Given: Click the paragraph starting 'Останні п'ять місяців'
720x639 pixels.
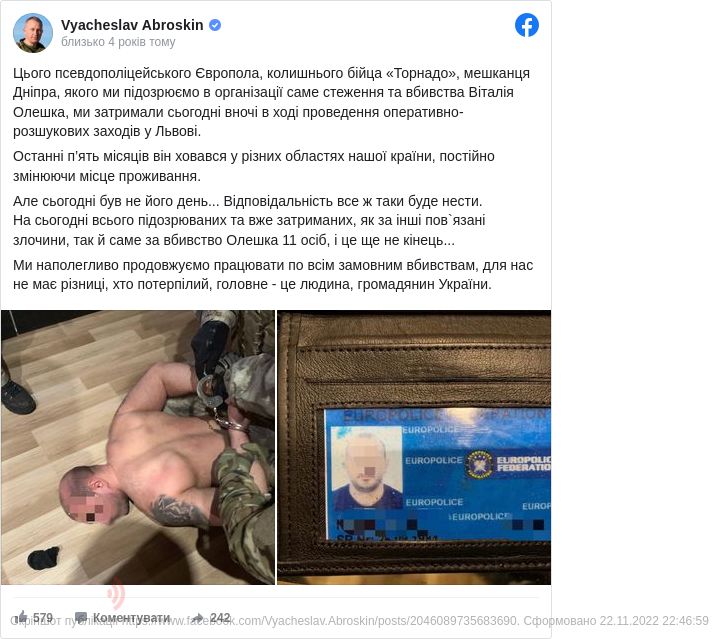Looking at the screenshot, I should click(x=253, y=166).
